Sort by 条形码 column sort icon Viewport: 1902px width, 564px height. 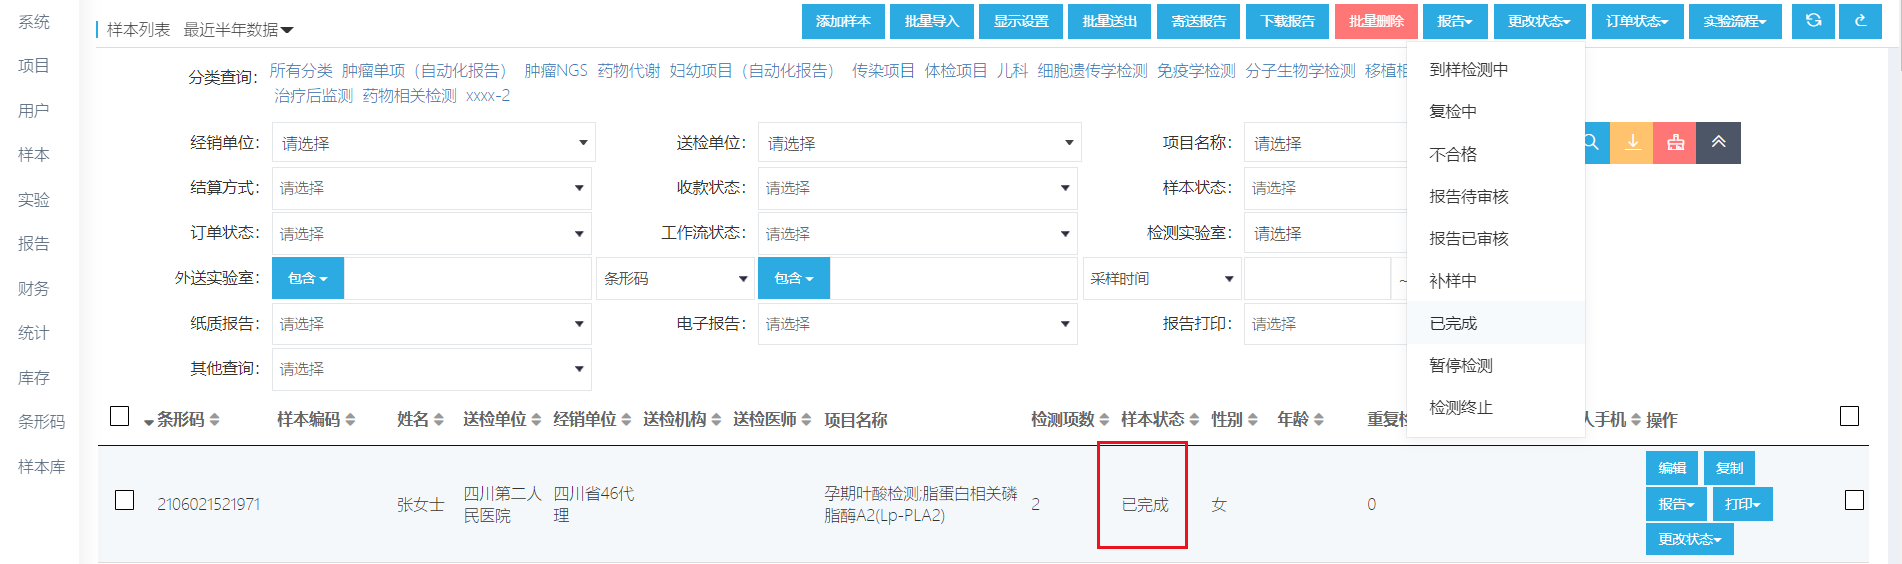(215, 420)
